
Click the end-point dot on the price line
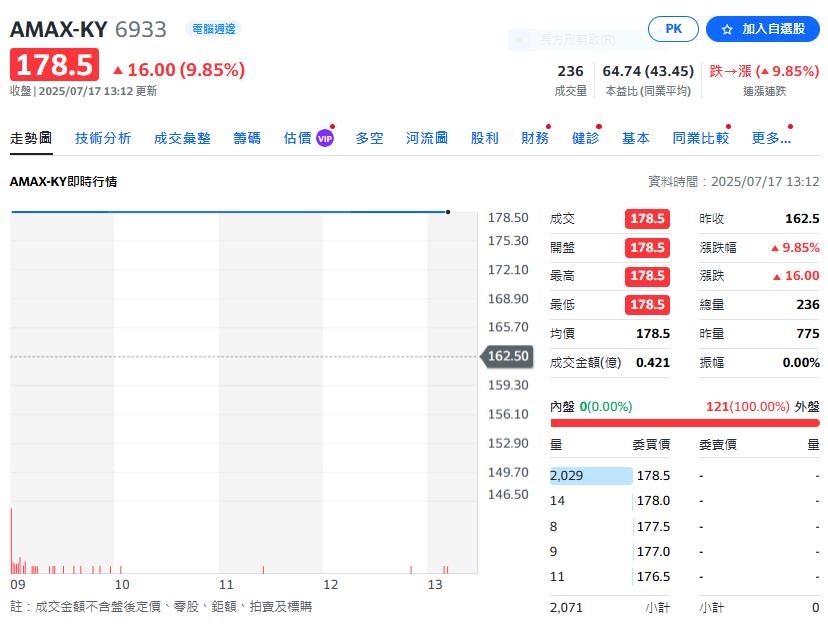tap(447, 212)
